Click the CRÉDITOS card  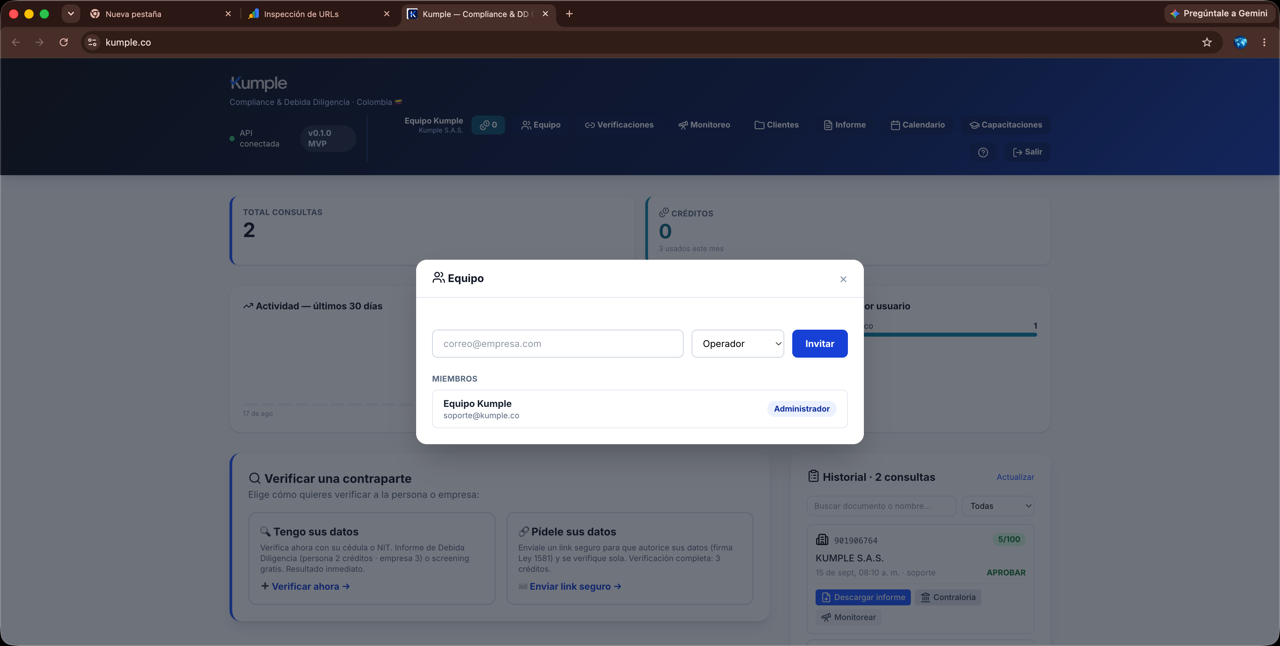(x=848, y=230)
